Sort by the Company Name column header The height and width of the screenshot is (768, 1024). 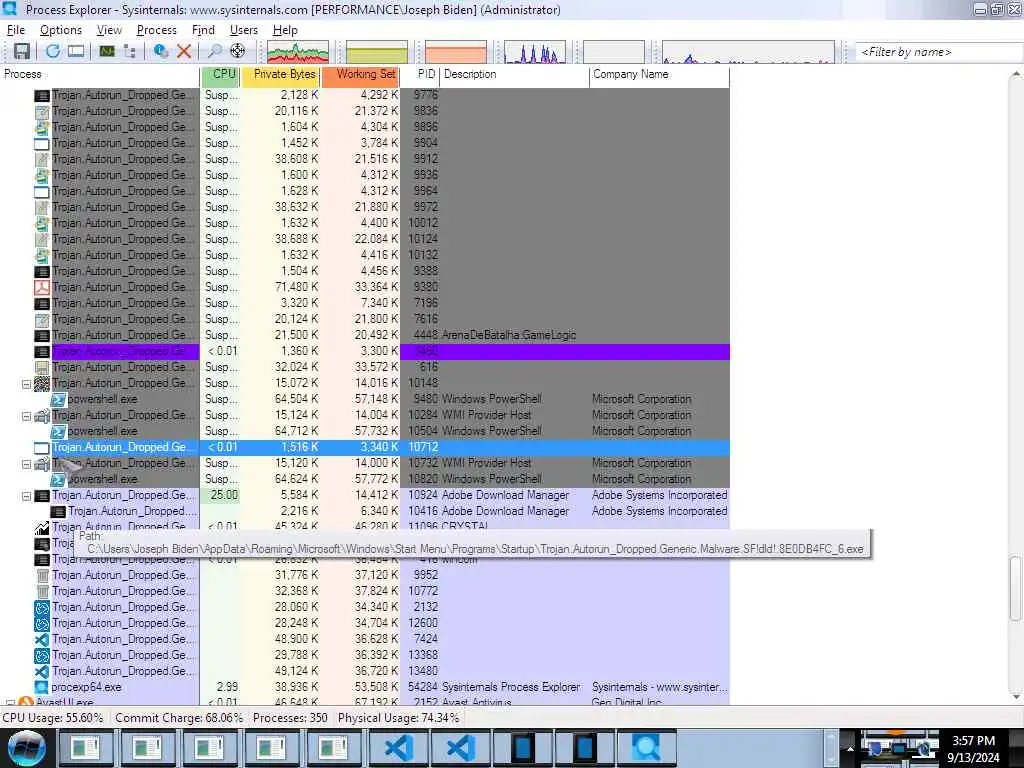click(x=660, y=74)
